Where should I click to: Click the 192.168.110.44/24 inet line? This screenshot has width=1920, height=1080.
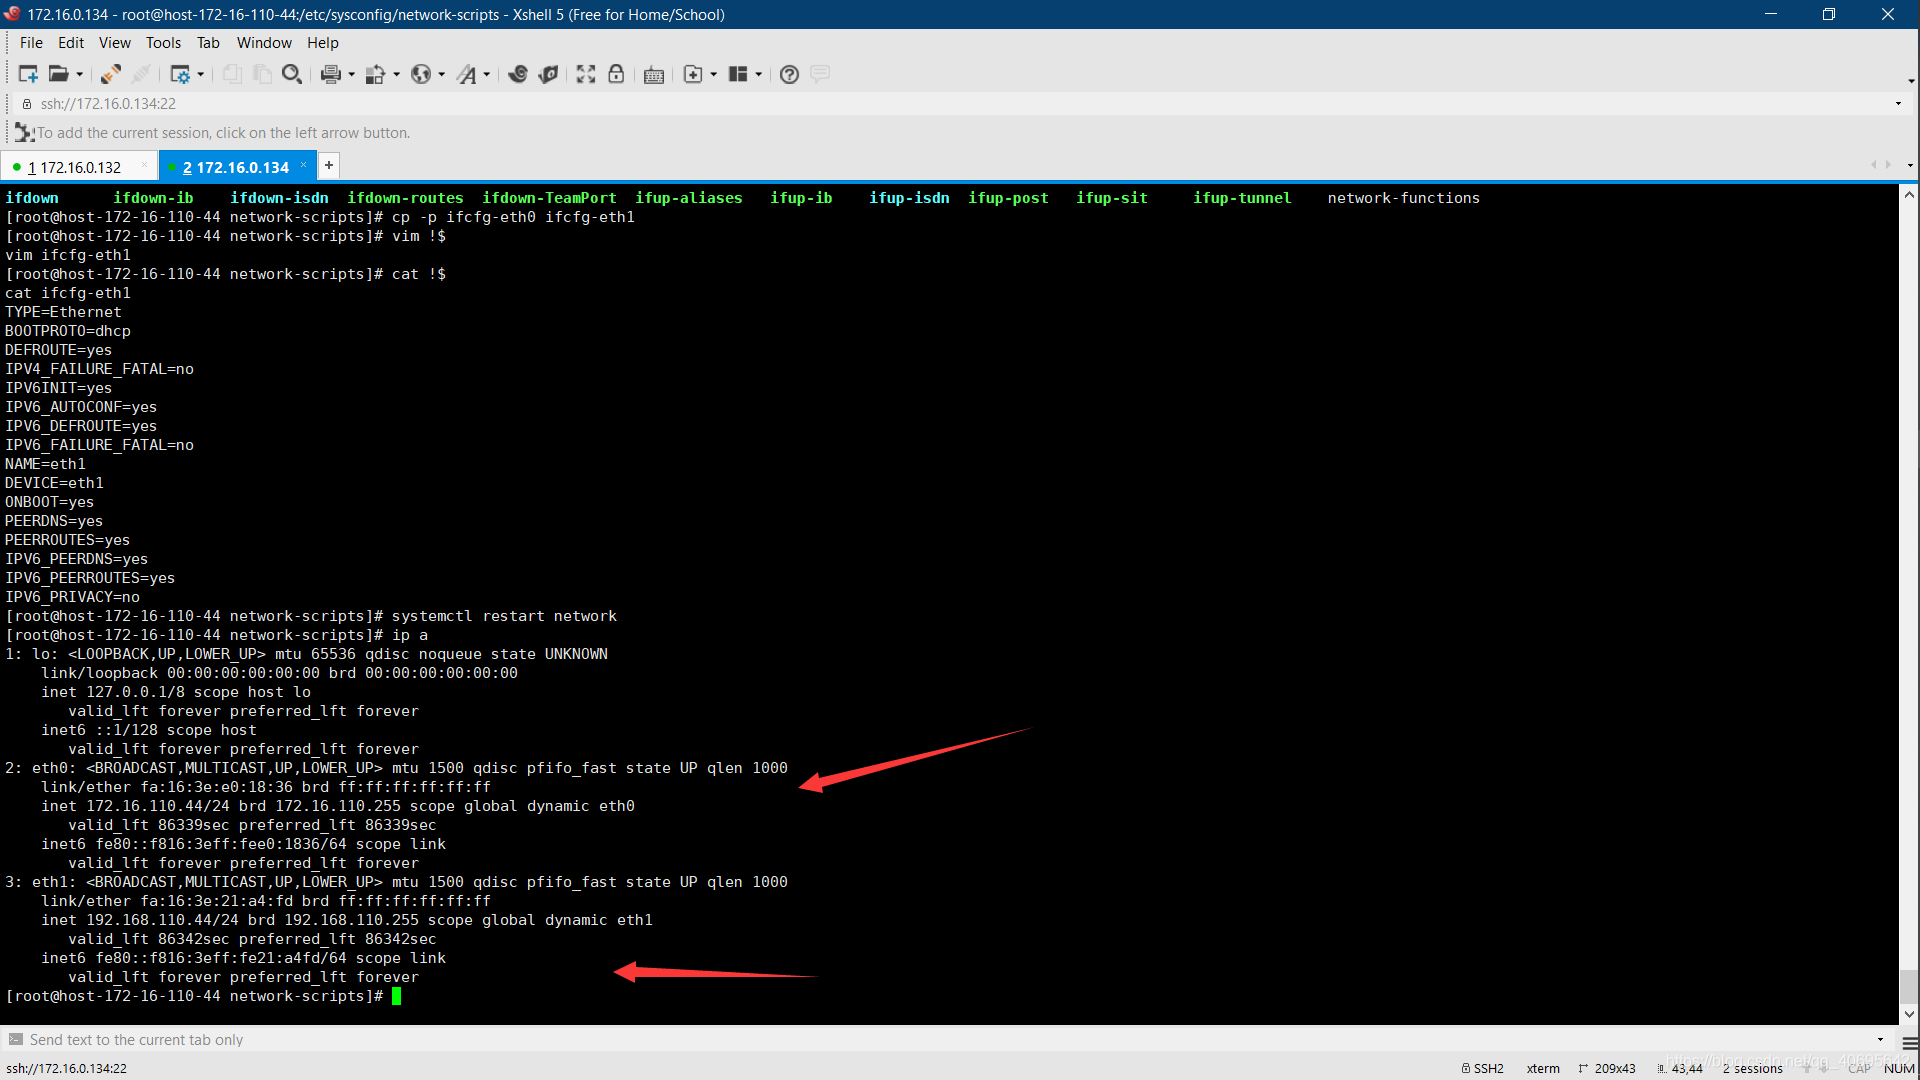click(x=346, y=920)
